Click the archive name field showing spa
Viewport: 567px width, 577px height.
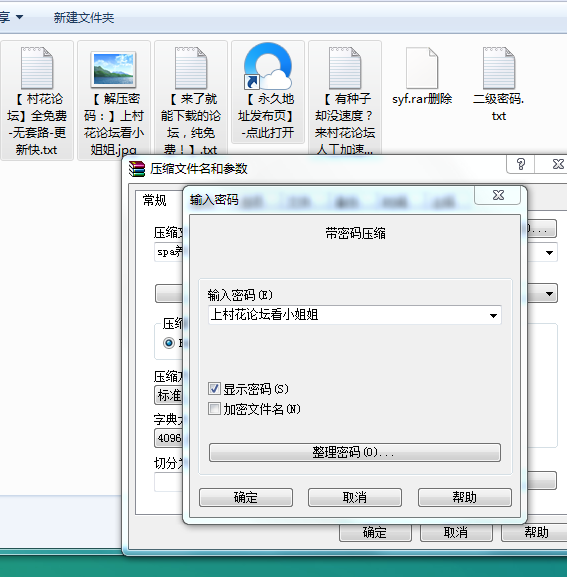169,252
